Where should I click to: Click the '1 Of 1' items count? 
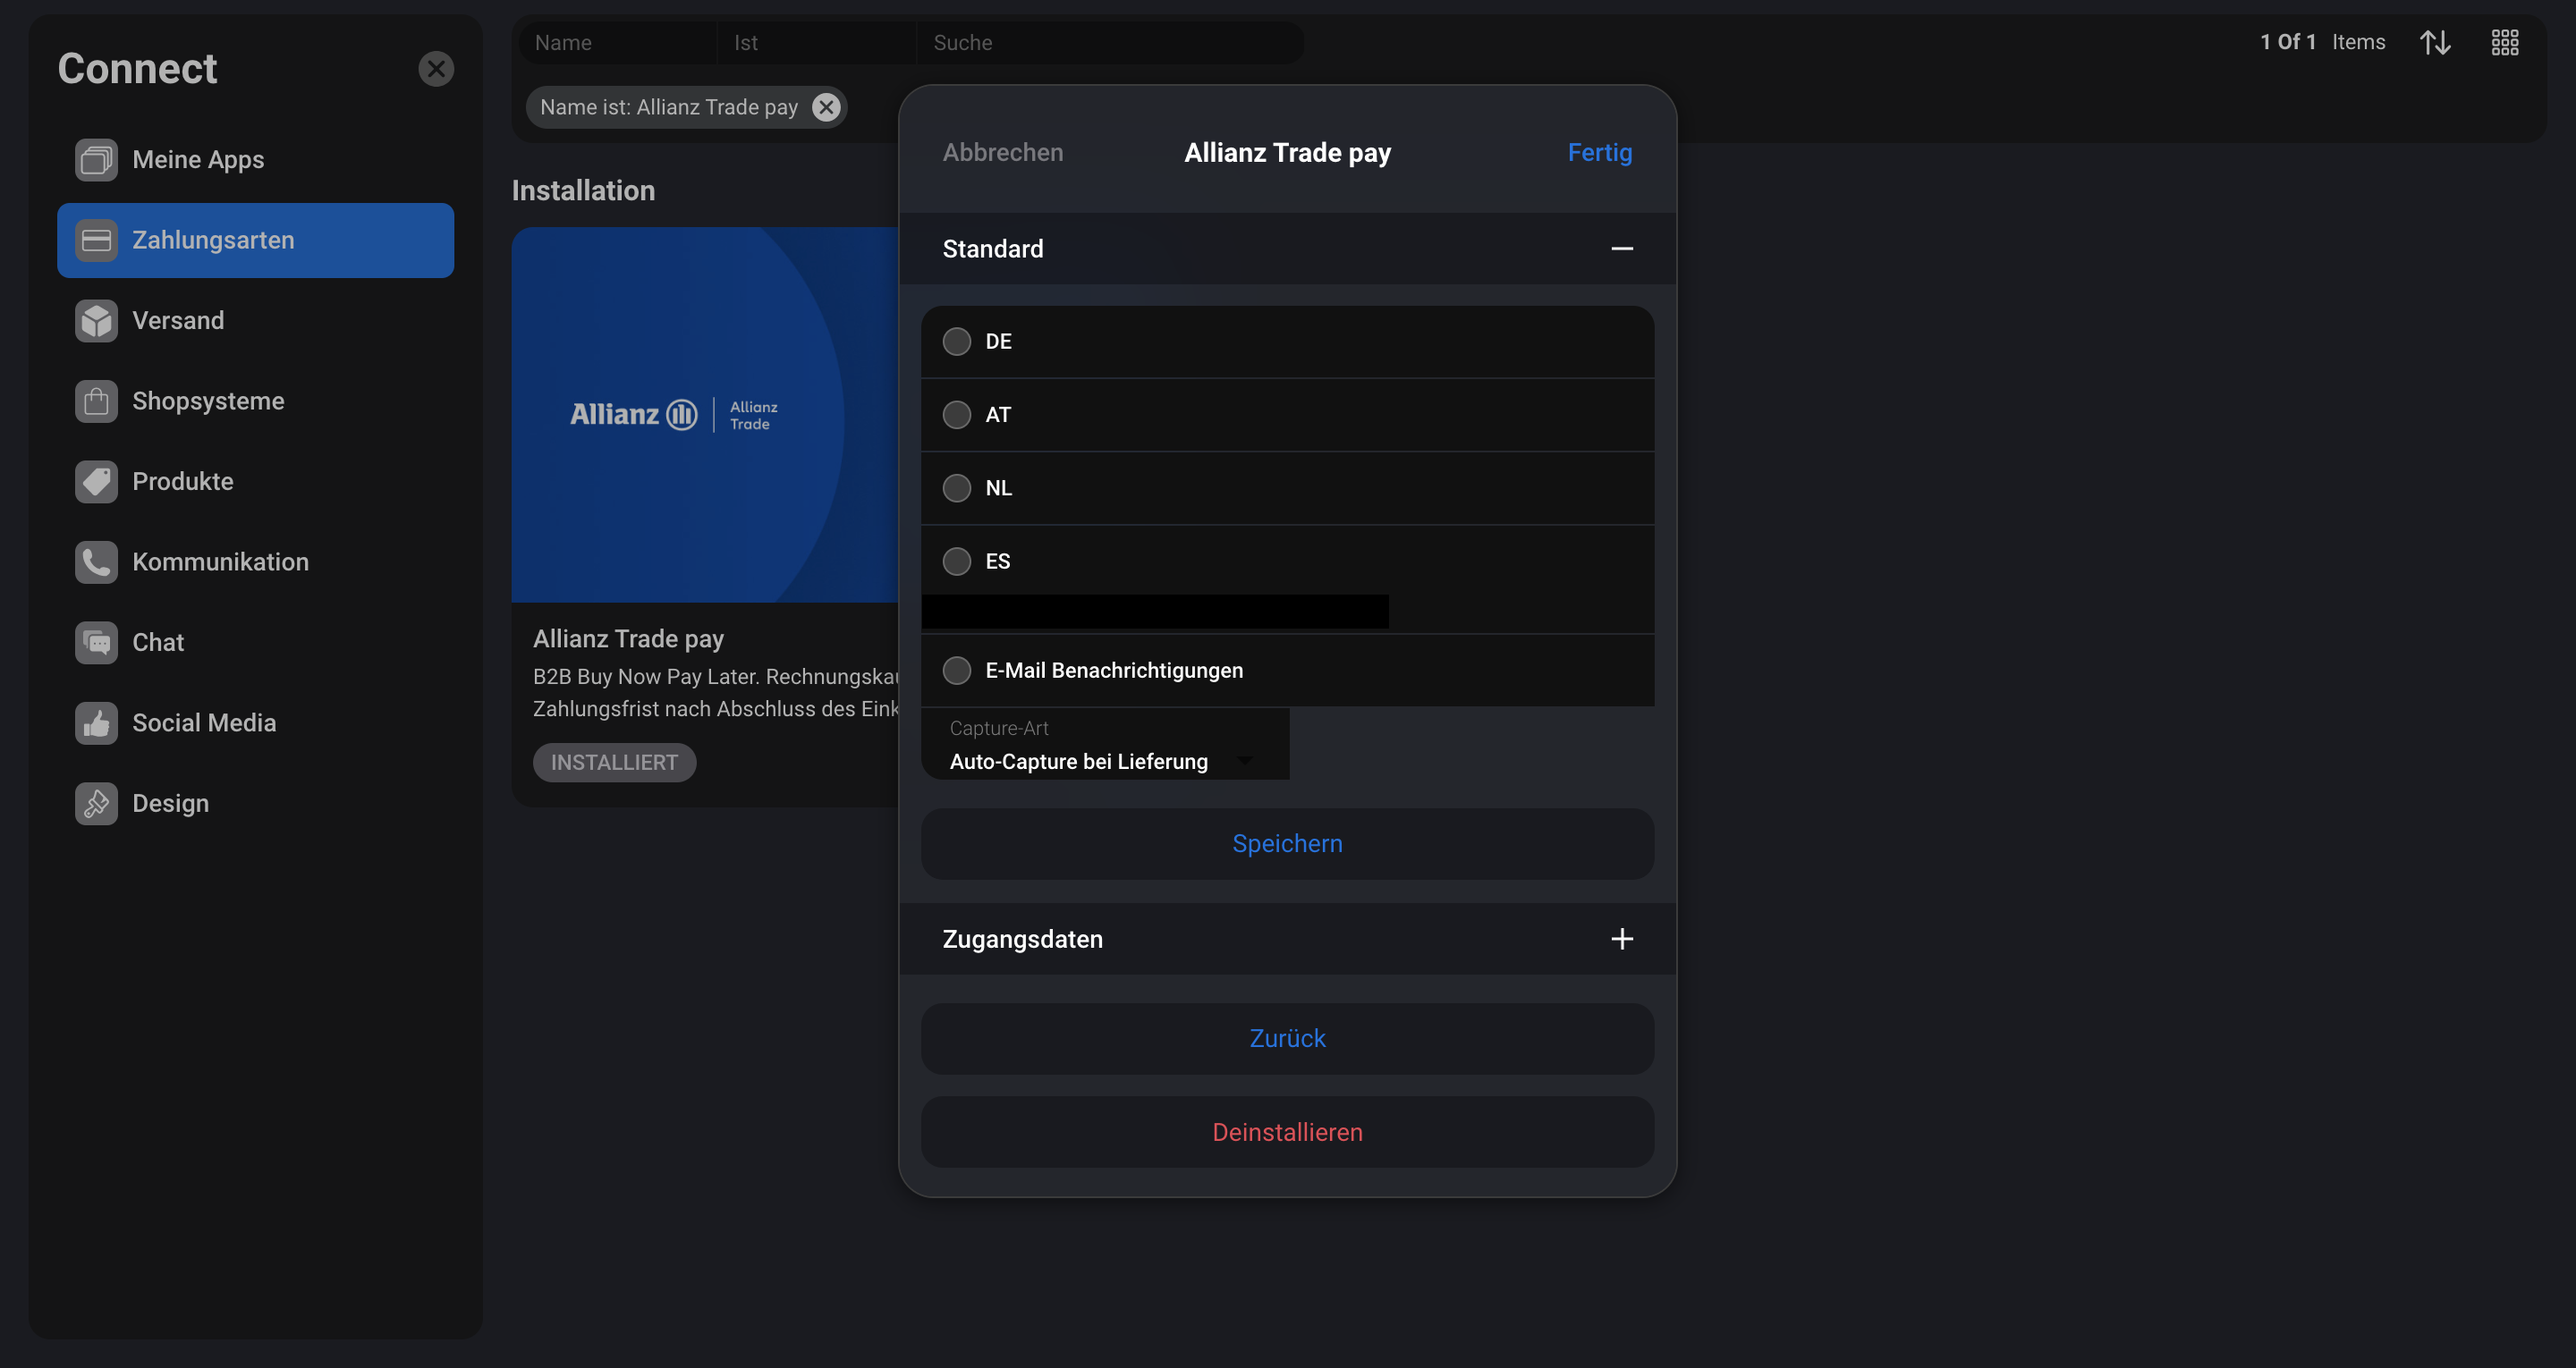2288,42
